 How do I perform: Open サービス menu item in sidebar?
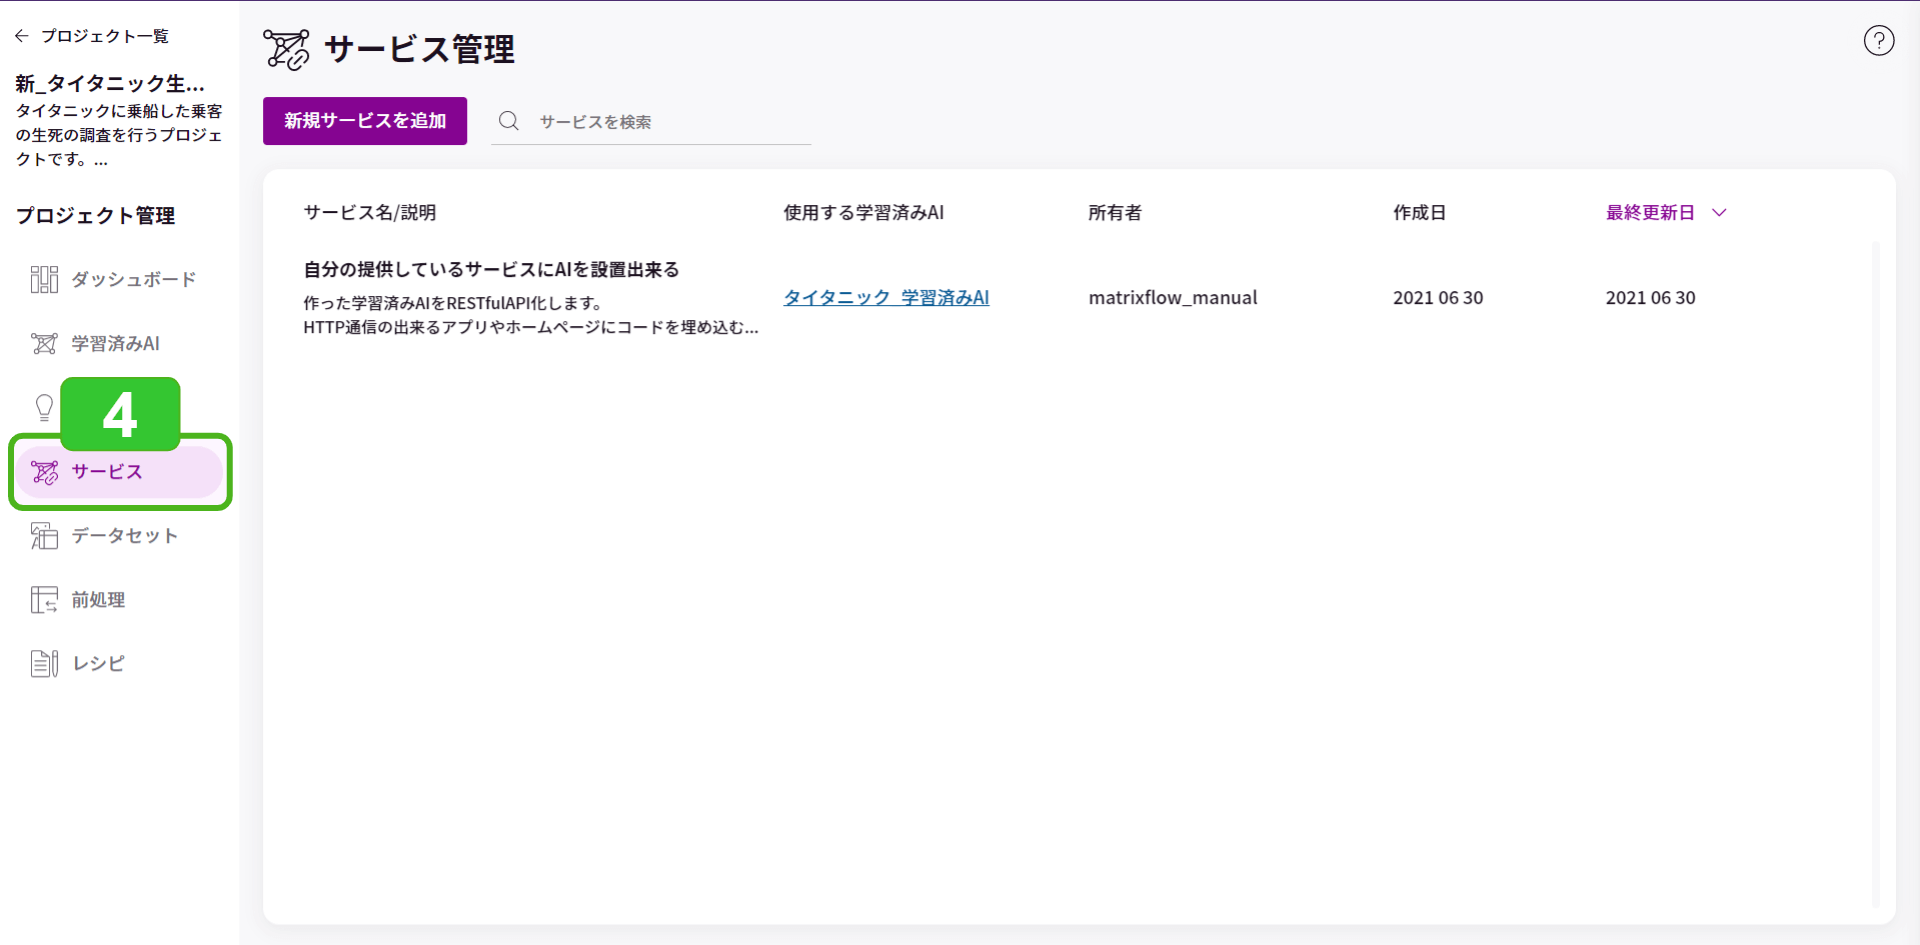107,472
